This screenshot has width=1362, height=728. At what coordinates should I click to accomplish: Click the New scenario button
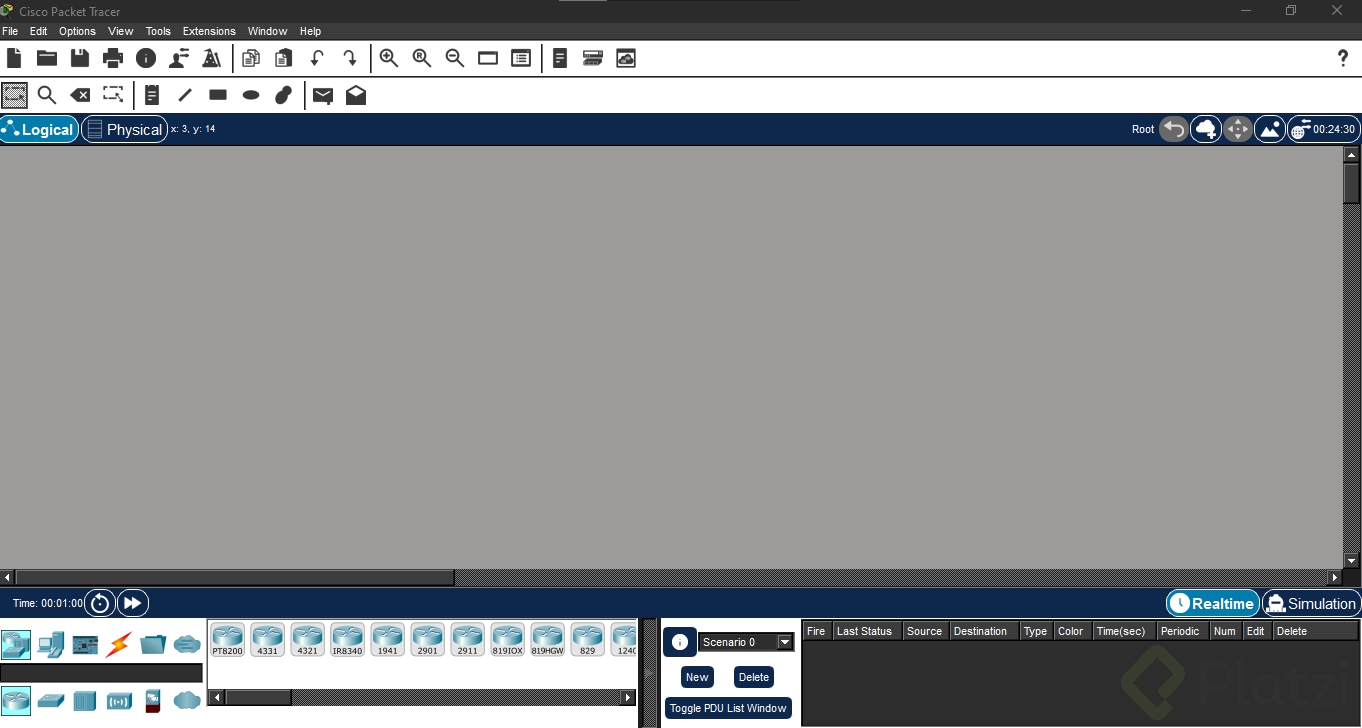pos(697,677)
